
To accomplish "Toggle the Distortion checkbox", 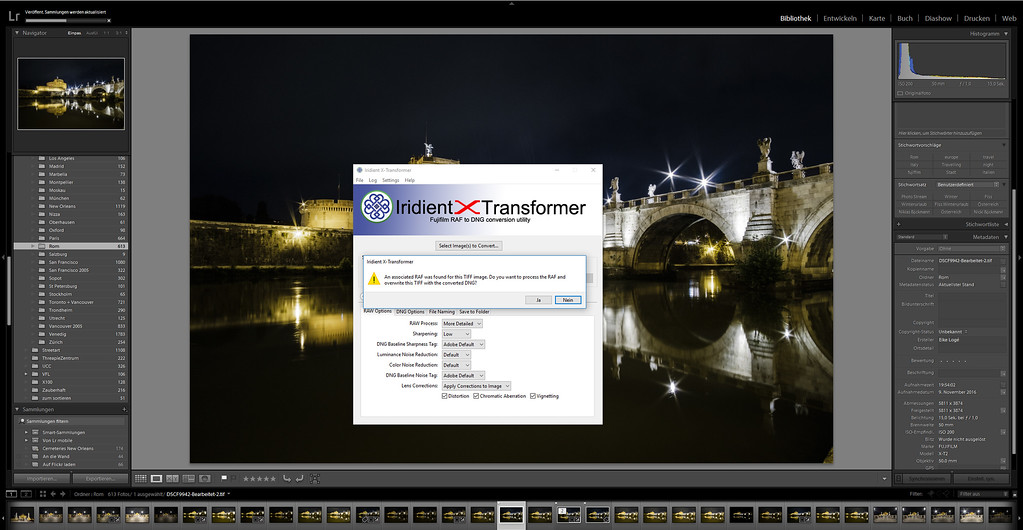I will 445,396.
